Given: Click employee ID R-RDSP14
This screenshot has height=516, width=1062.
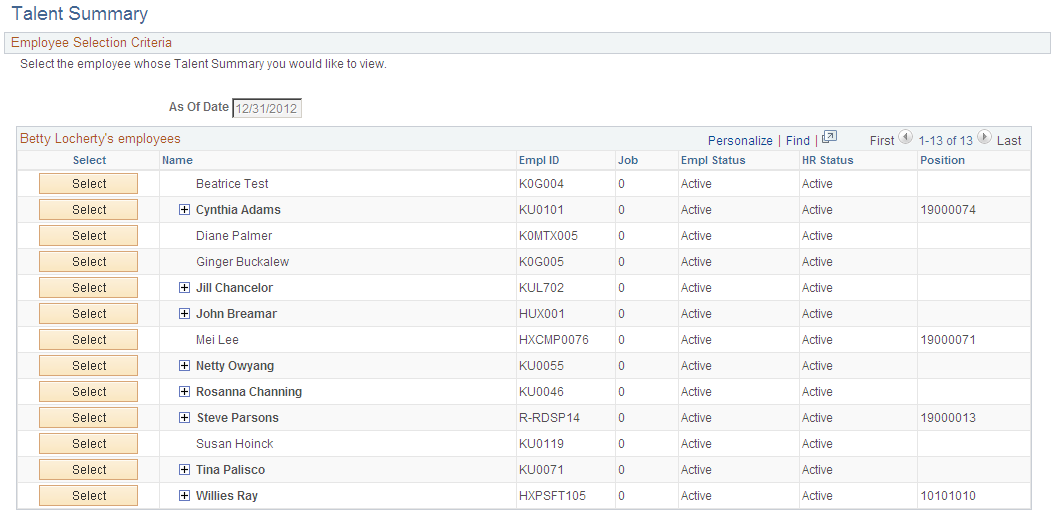Looking at the screenshot, I should 549,418.
